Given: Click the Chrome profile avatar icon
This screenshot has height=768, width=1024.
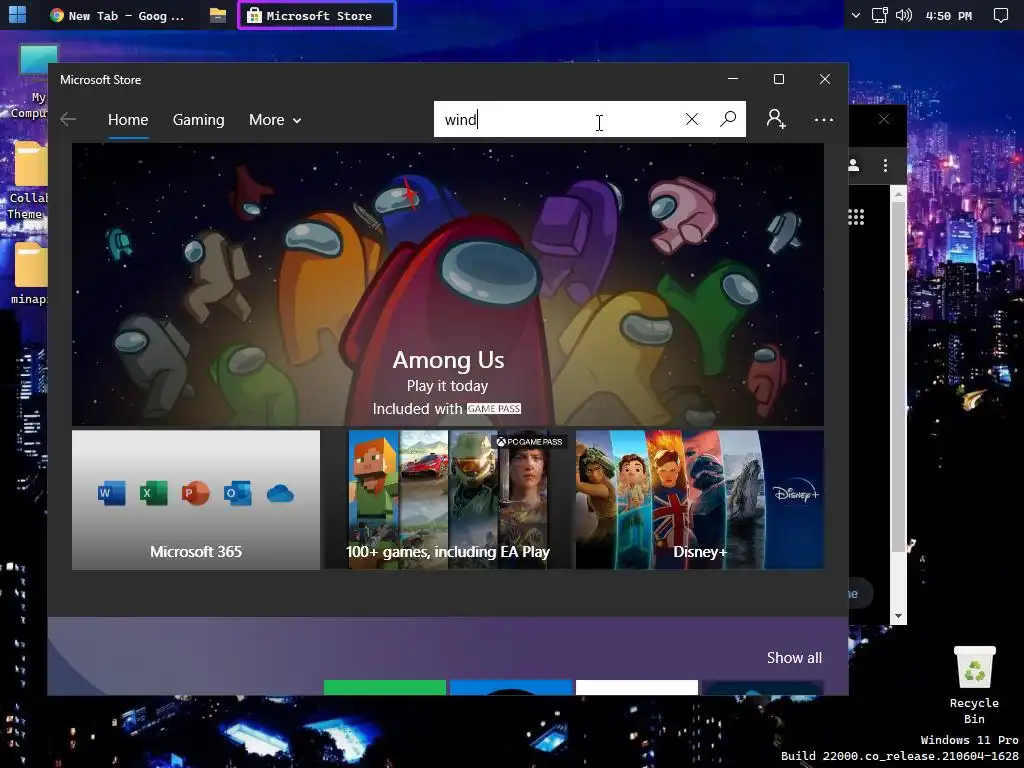Looking at the screenshot, I should 854,165.
